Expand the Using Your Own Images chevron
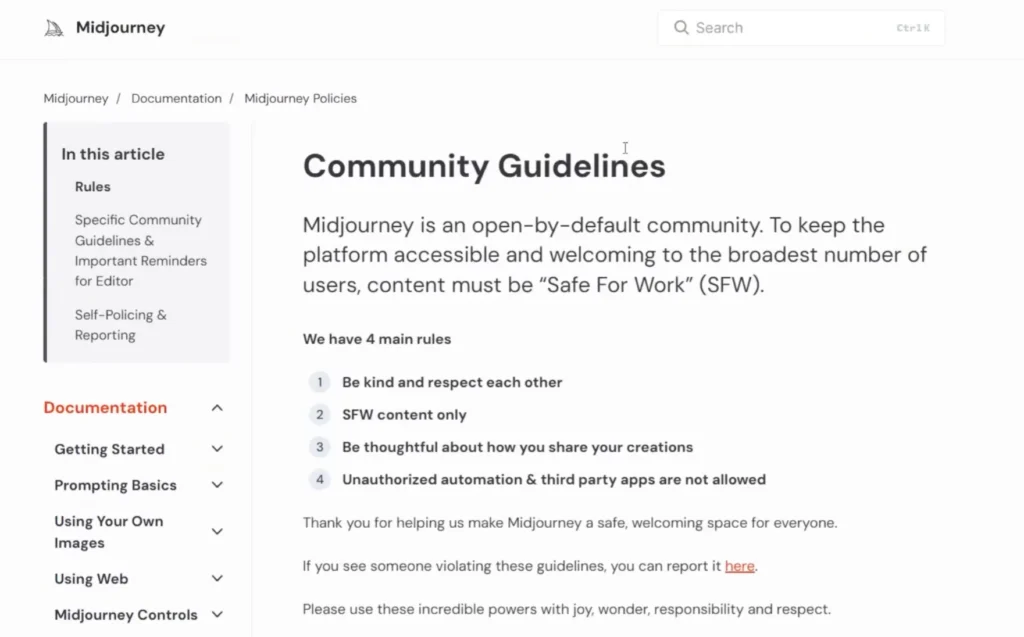The height and width of the screenshot is (637, 1024). point(217,531)
